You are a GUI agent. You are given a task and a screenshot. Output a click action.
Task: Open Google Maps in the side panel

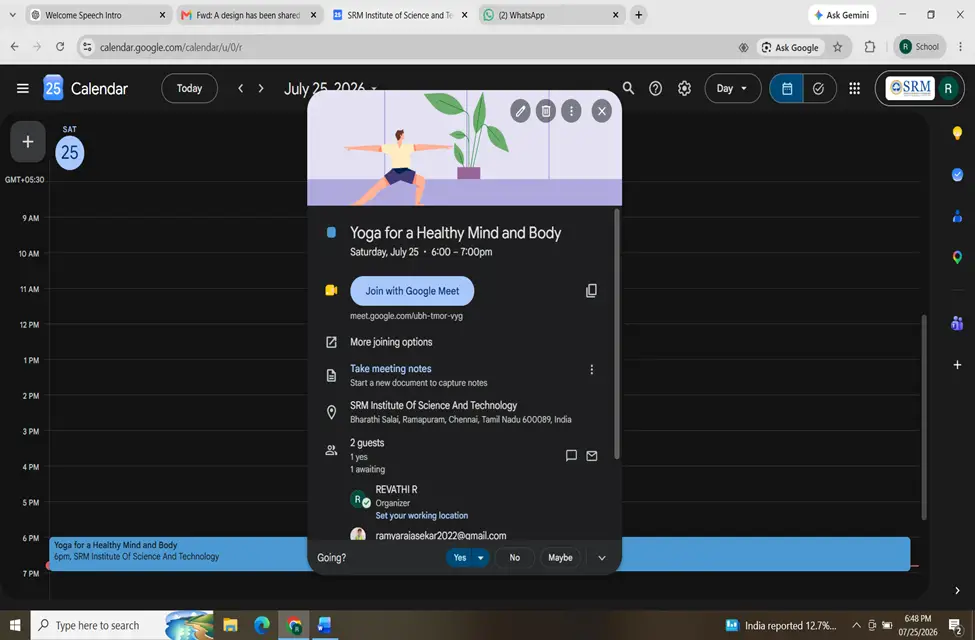[957, 257]
